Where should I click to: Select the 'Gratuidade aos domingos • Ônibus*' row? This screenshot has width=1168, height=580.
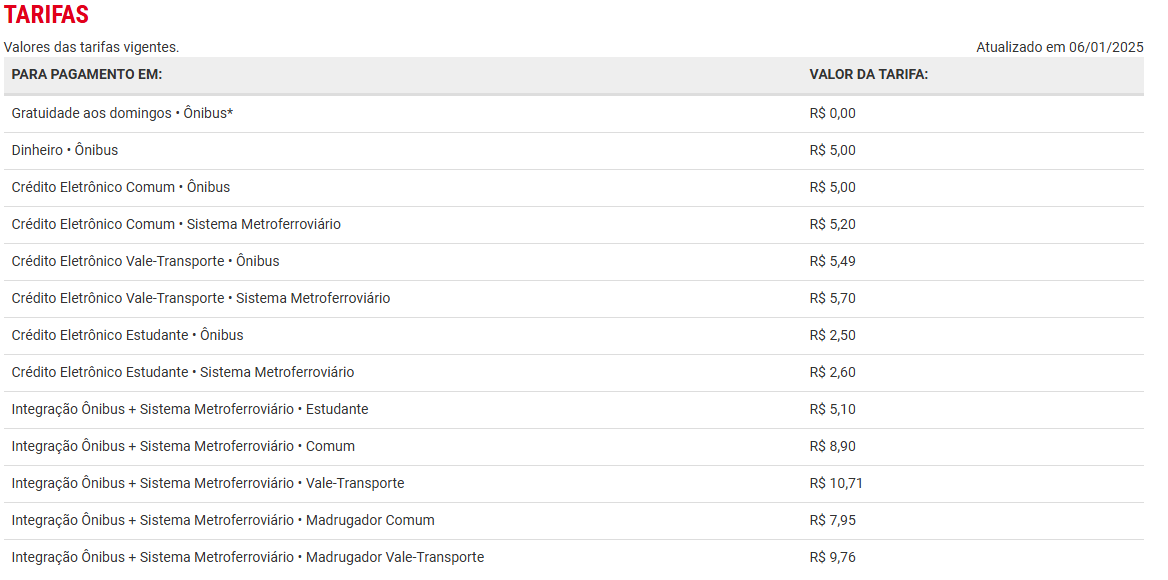[x=574, y=114]
